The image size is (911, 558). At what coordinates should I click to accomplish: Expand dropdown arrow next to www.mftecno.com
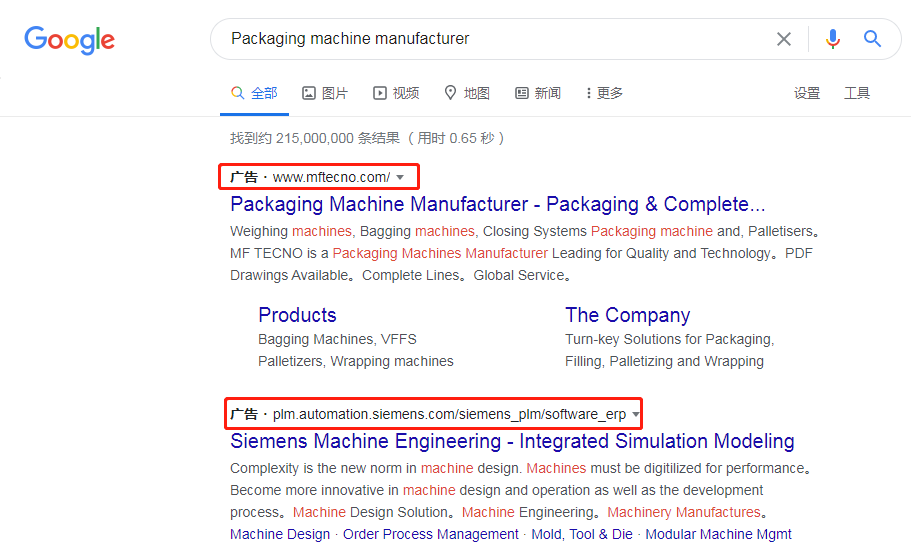(400, 177)
